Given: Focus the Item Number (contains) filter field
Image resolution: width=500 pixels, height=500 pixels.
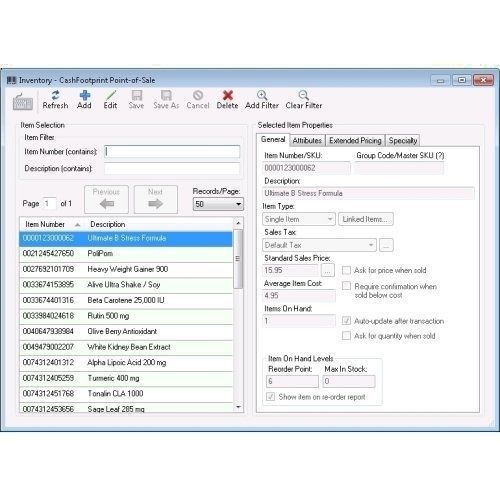Looking at the screenshot, I should pos(172,152).
